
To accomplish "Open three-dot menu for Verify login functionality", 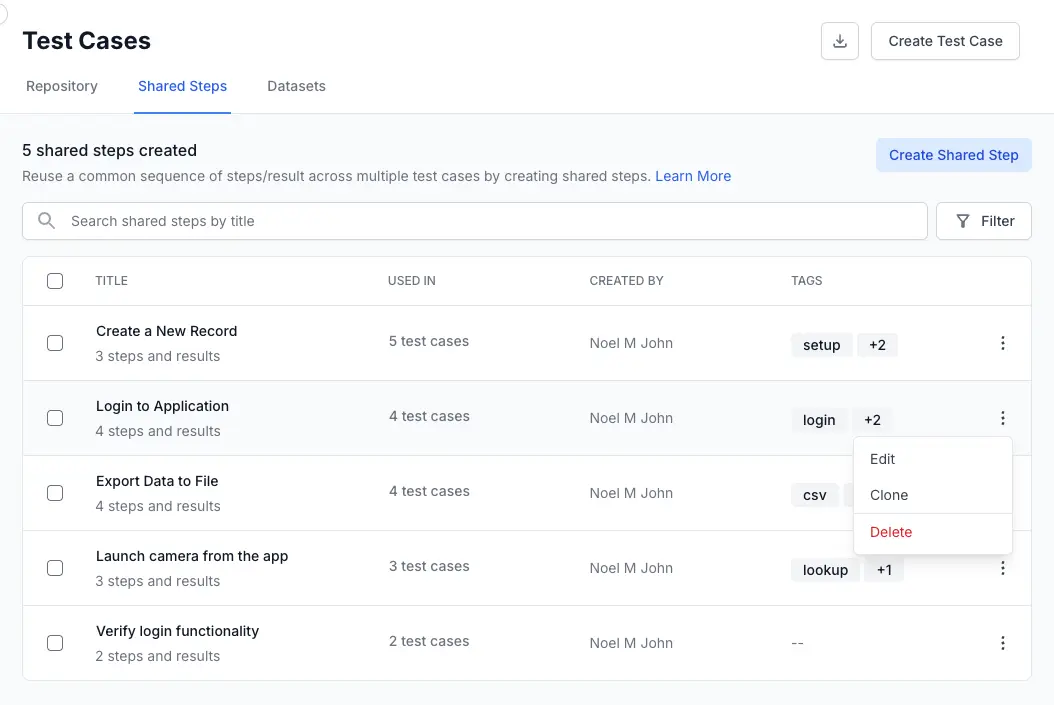I will [x=1002, y=643].
